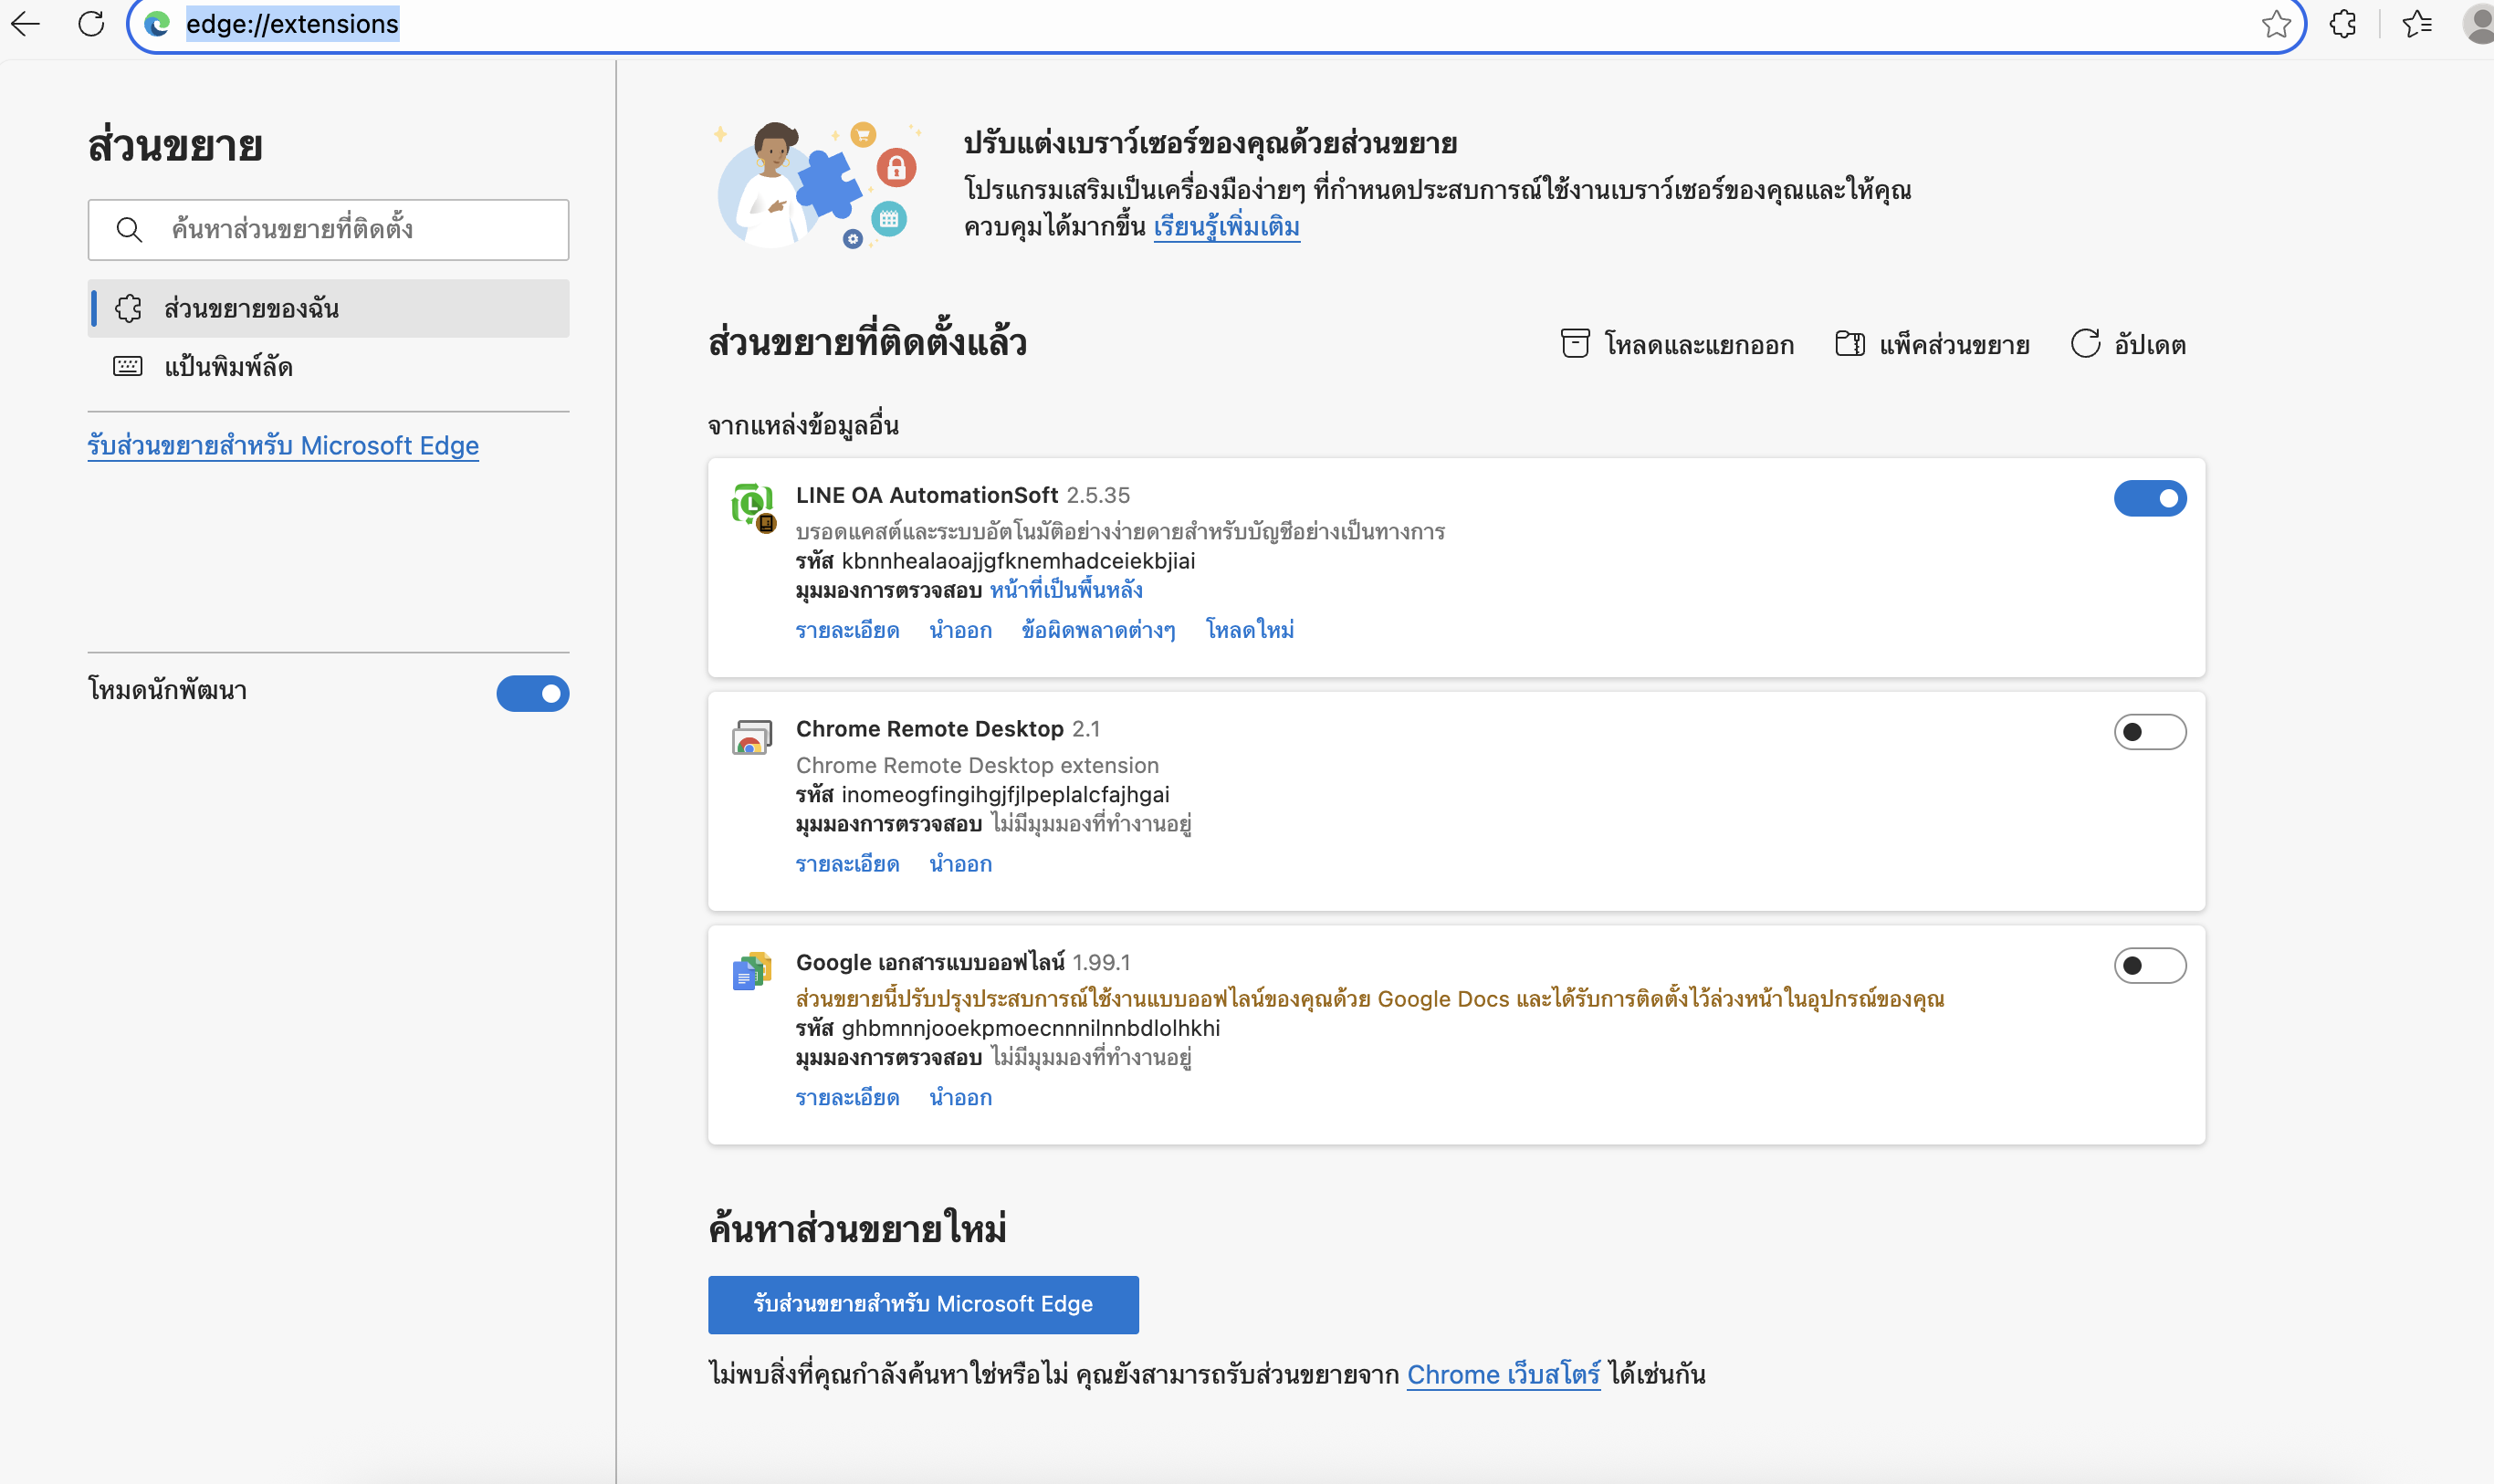Viewport: 2494px width, 1484px height.
Task: Enable Google เอกสารแบบออฟไลน์ extension toggle
Action: pyautogui.click(x=2149, y=965)
